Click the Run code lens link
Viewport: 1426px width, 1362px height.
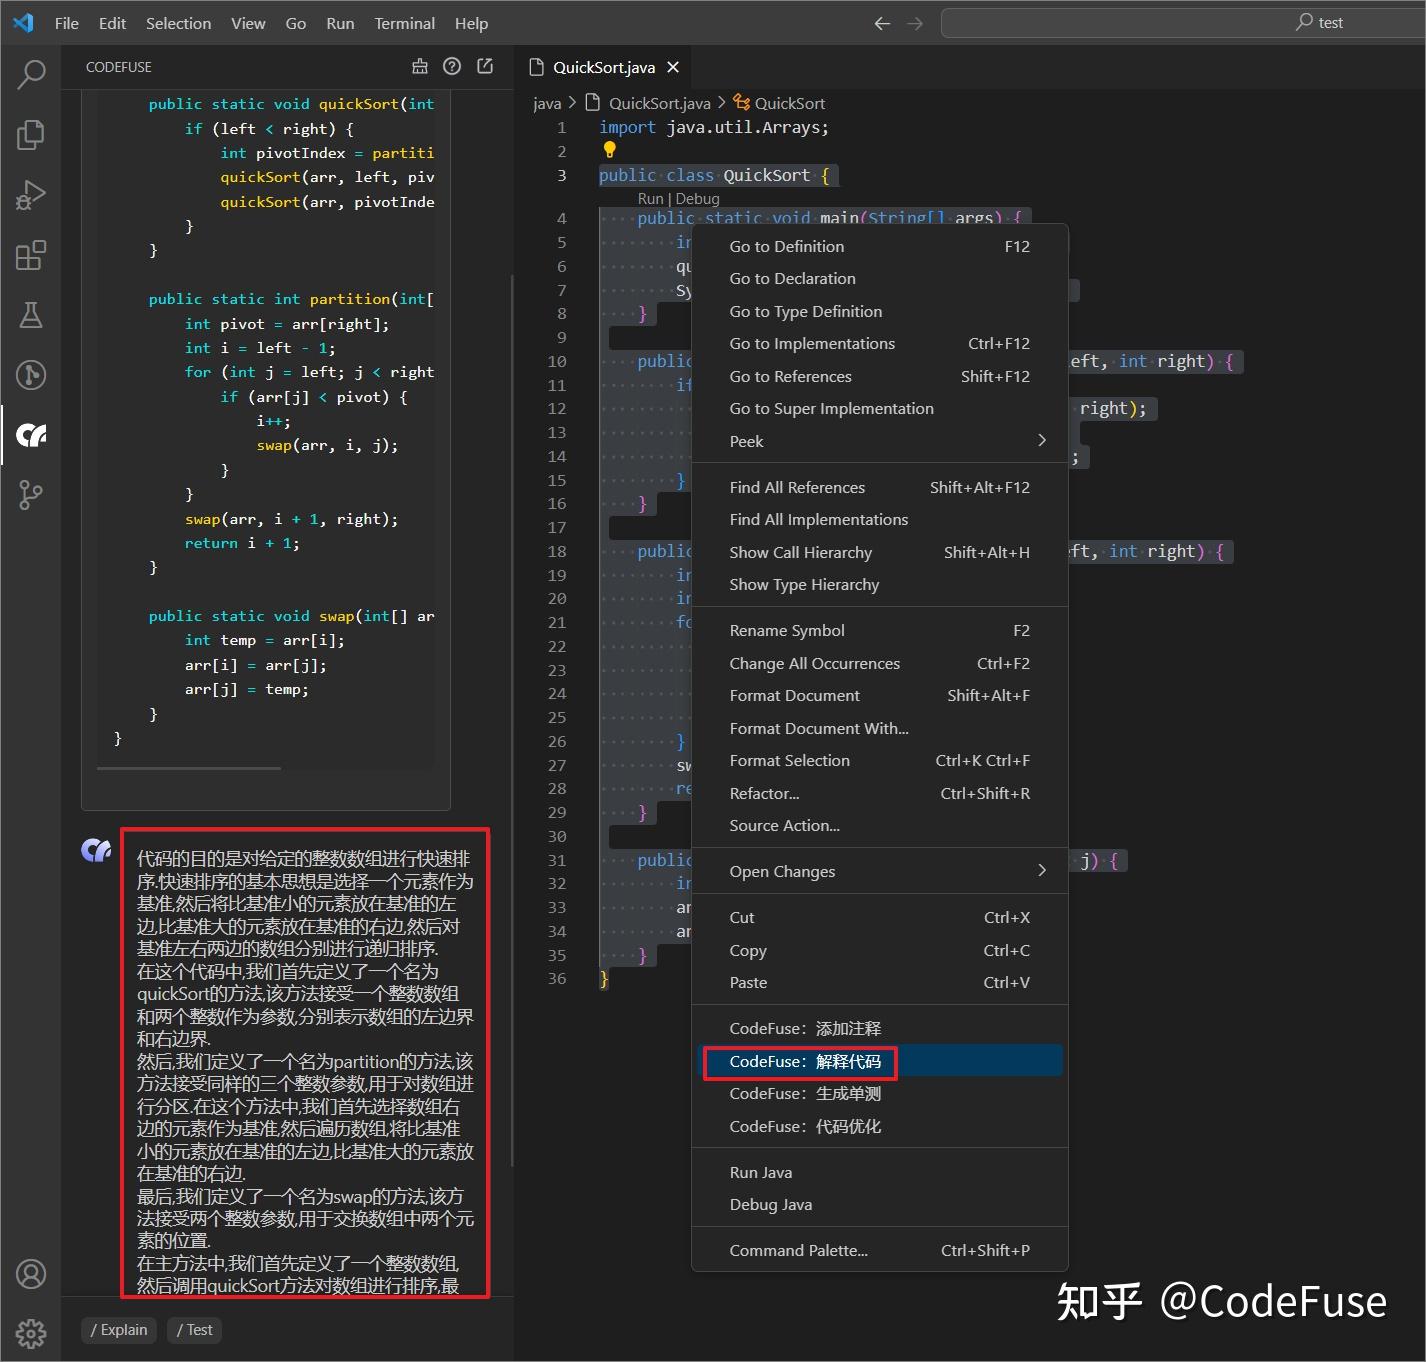(x=650, y=198)
